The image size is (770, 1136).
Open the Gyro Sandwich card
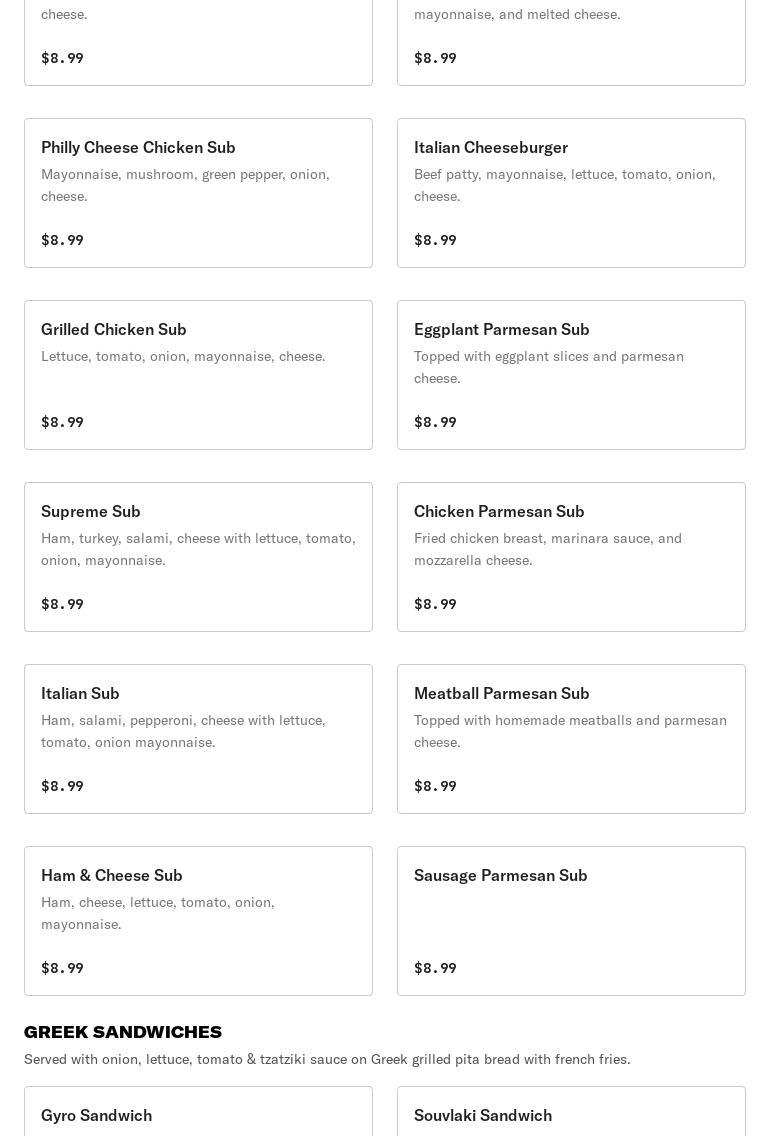pyautogui.click(x=198, y=1114)
